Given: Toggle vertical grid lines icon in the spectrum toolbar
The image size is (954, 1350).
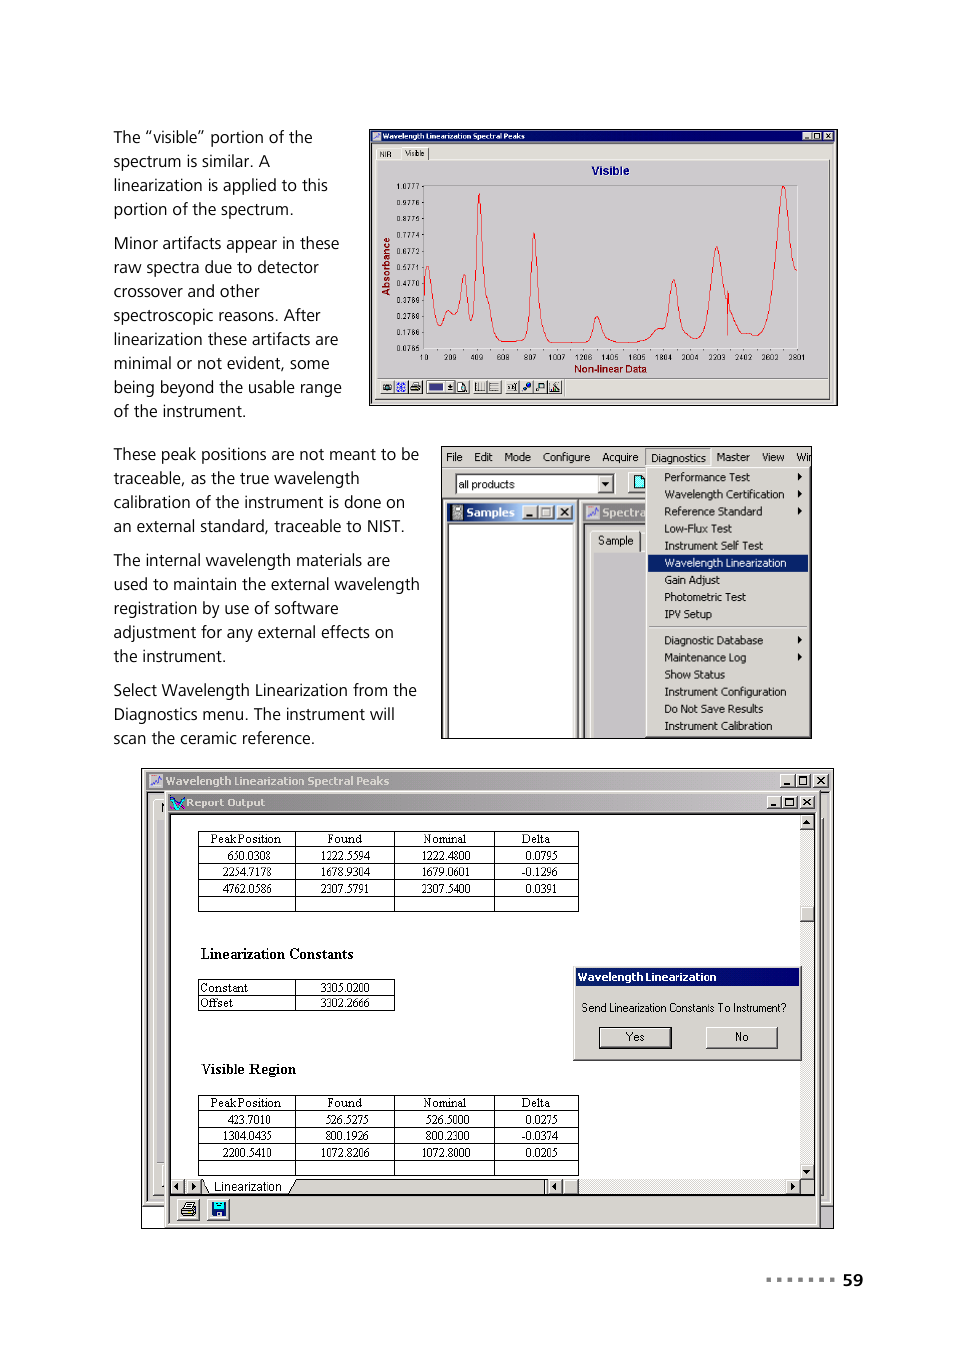Looking at the screenshot, I should pos(480,387).
